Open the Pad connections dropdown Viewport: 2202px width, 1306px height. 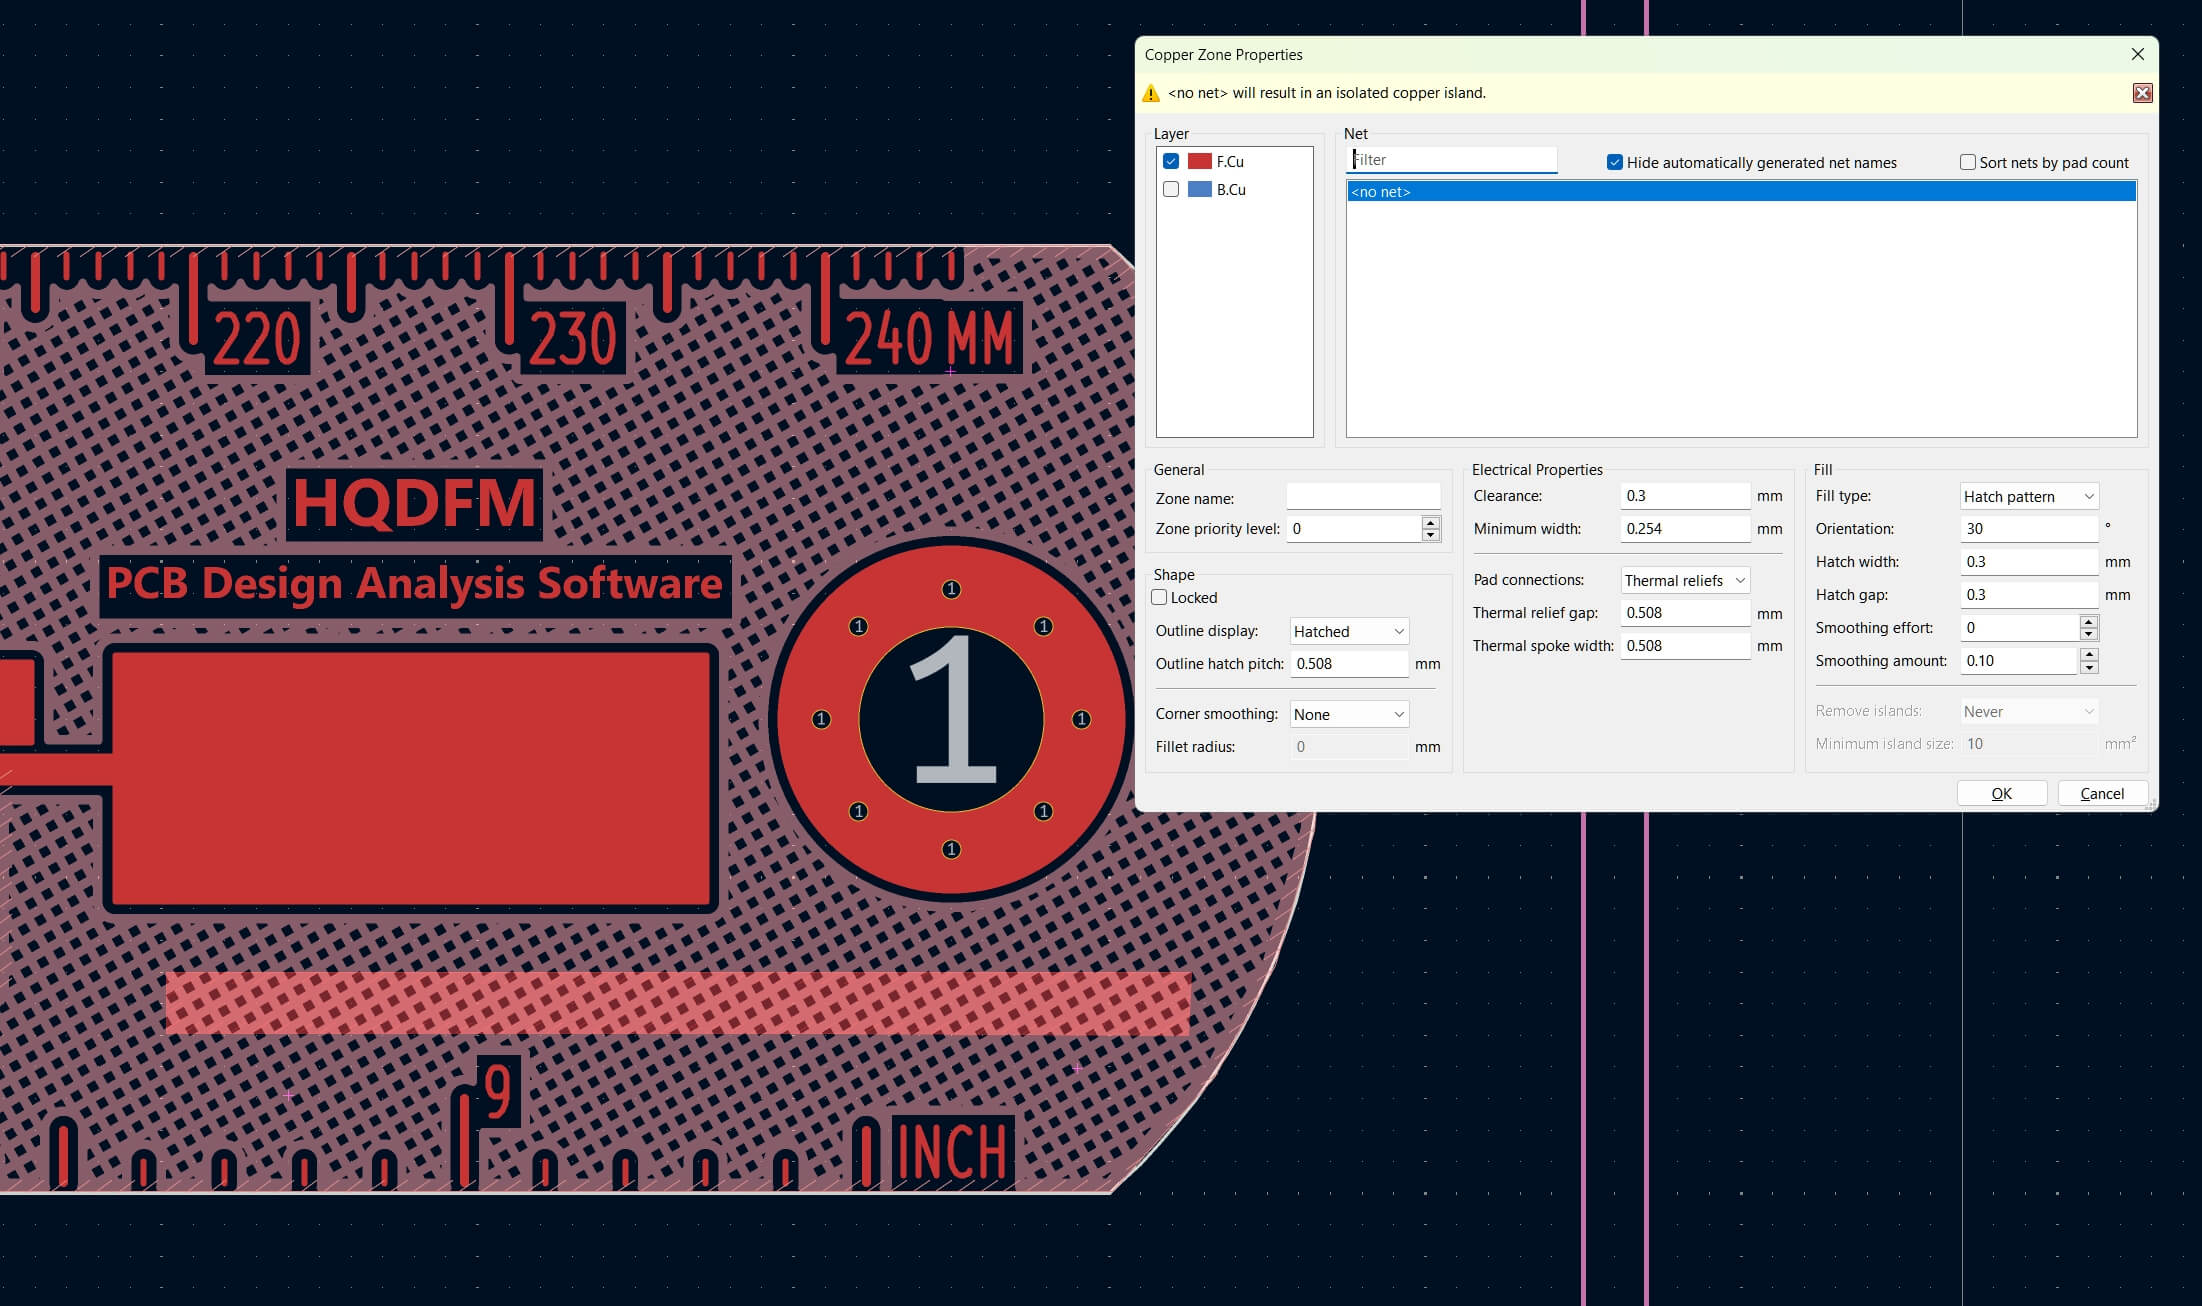[1684, 580]
